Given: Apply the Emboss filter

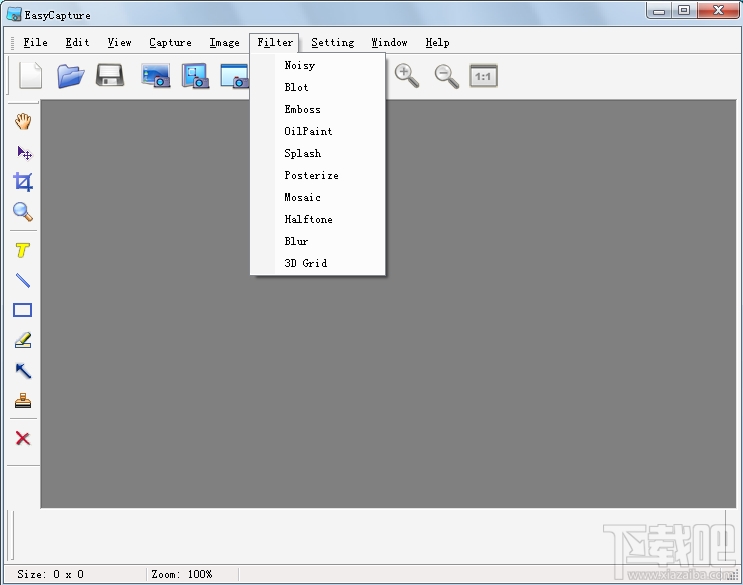Looking at the screenshot, I should (317, 109).
